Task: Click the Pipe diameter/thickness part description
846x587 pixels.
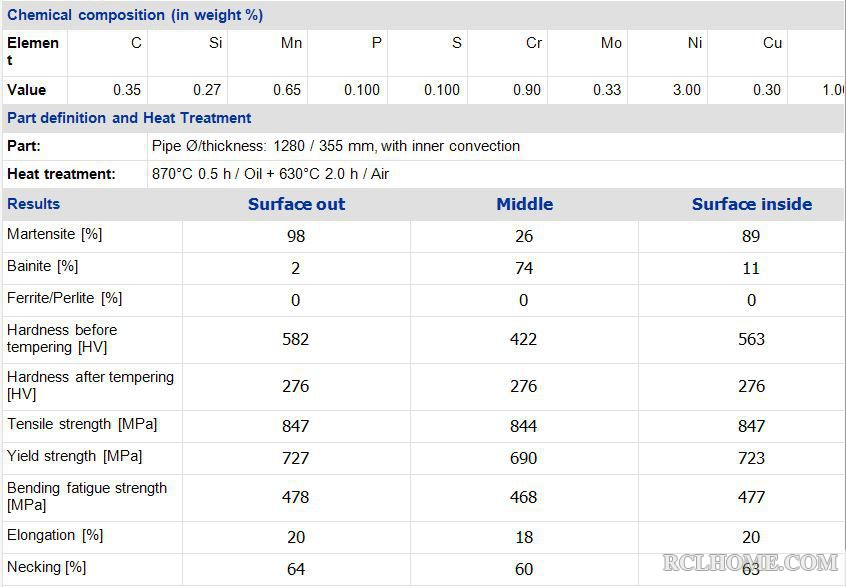Action: tap(336, 146)
